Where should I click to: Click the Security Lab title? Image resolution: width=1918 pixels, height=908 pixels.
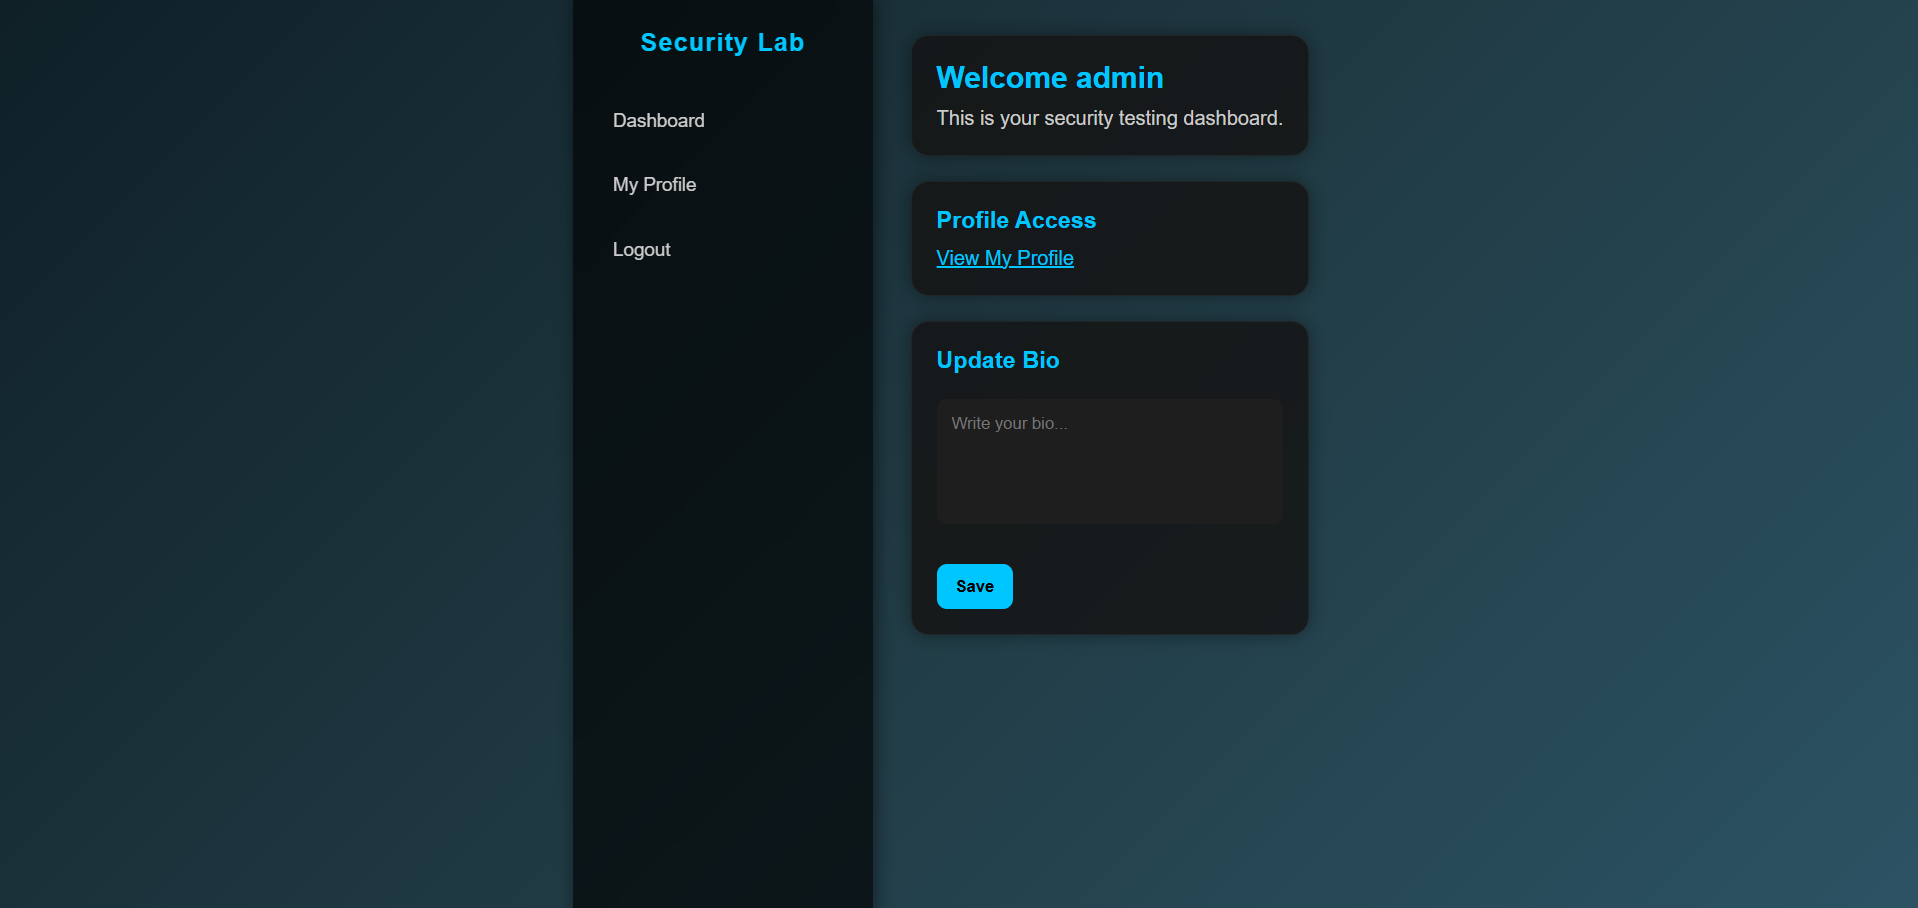(x=722, y=42)
